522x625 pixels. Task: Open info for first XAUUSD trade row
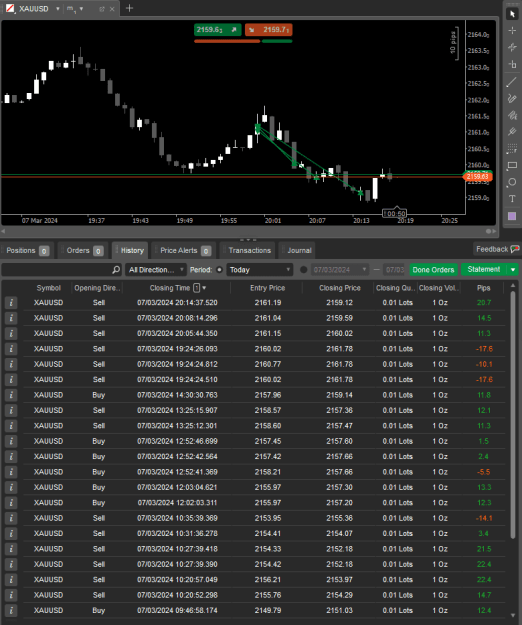pyautogui.click(x=11, y=303)
